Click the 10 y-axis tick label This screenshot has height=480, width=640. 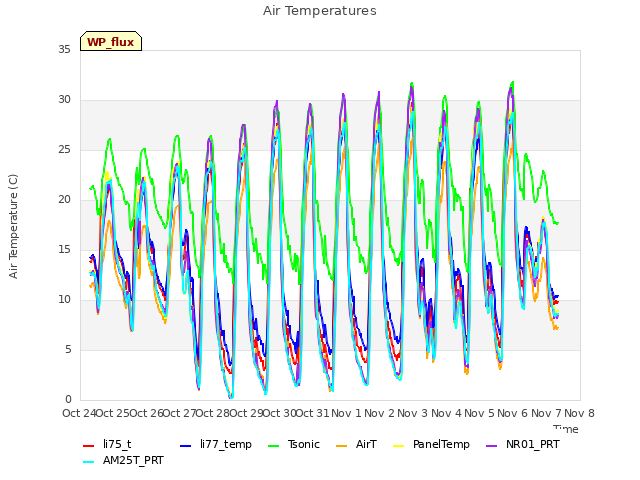coord(64,300)
